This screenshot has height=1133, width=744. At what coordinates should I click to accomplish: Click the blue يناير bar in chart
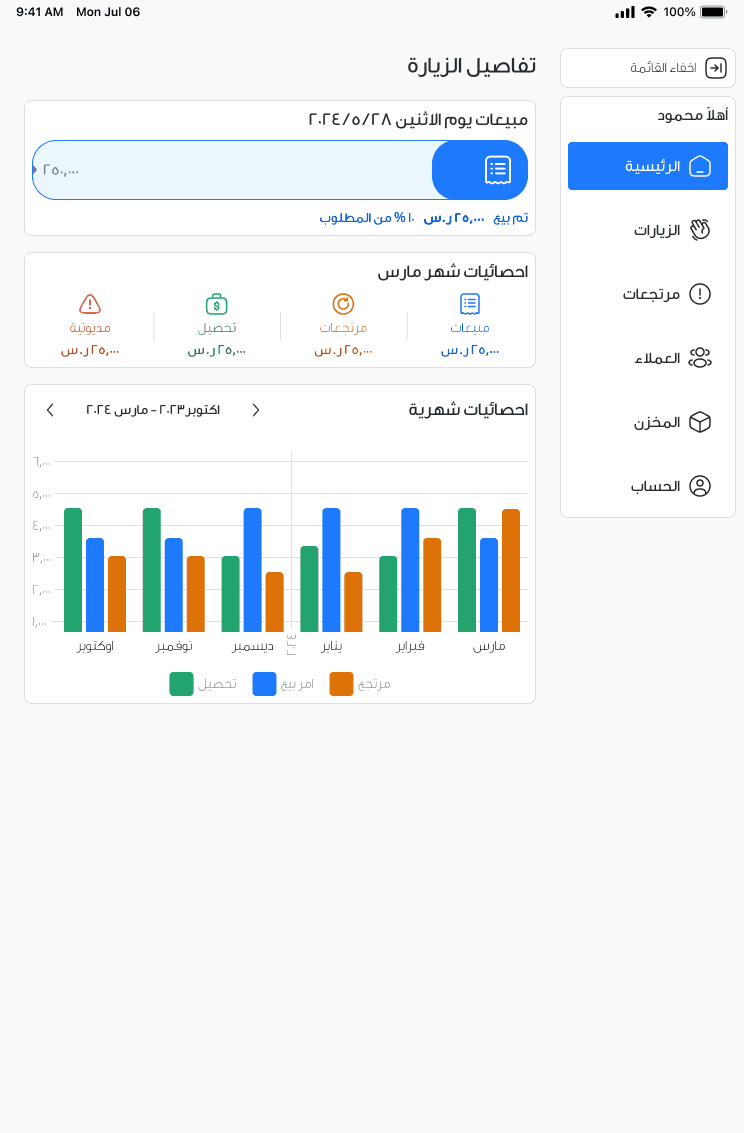[332, 570]
